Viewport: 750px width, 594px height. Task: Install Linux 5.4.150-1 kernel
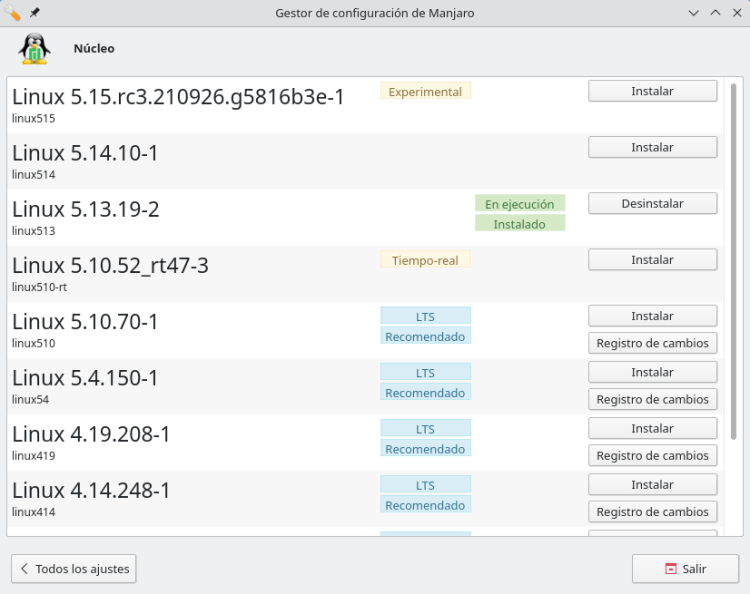coord(652,372)
